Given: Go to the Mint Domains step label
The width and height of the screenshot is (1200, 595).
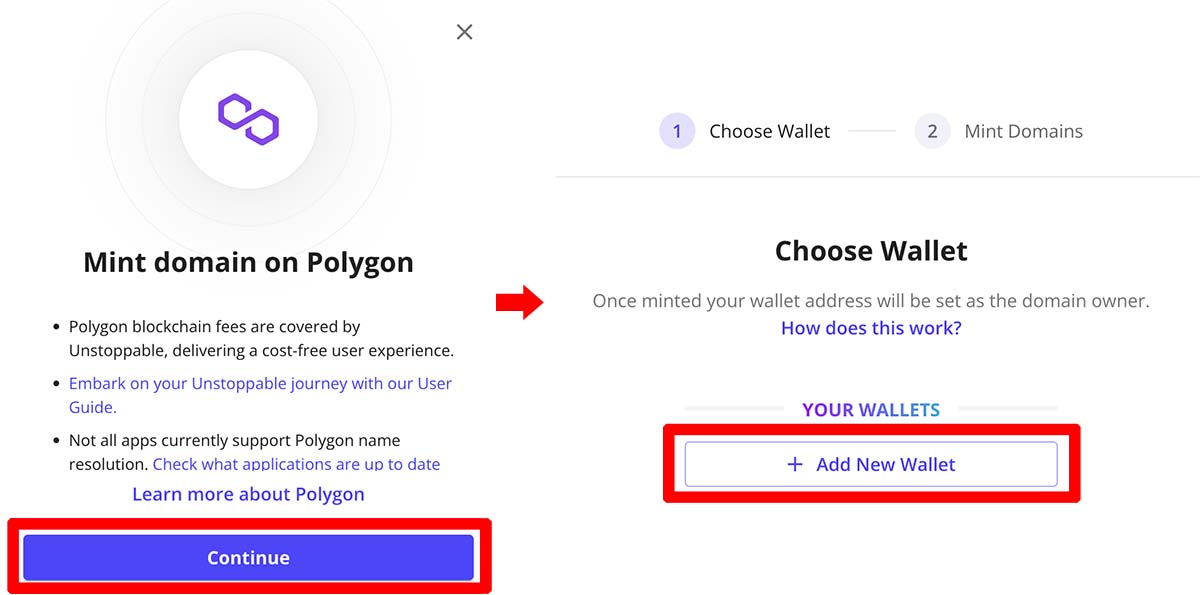Looking at the screenshot, I should click(1023, 131).
